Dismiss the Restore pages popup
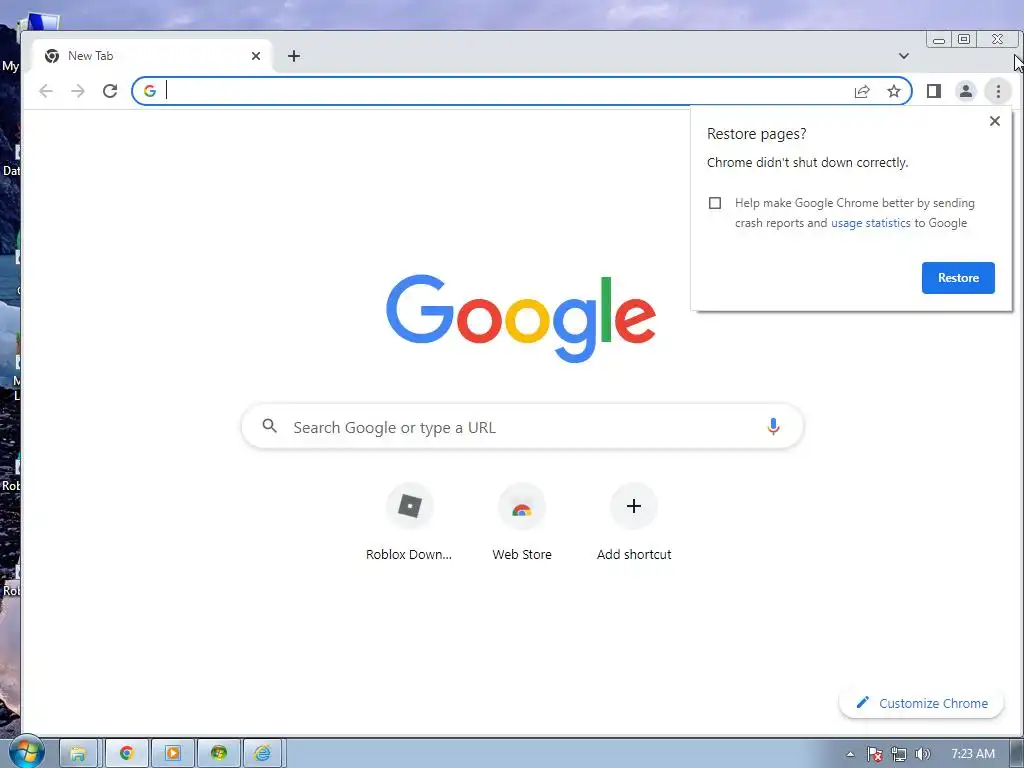Viewport: 1024px width, 768px height. click(995, 121)
